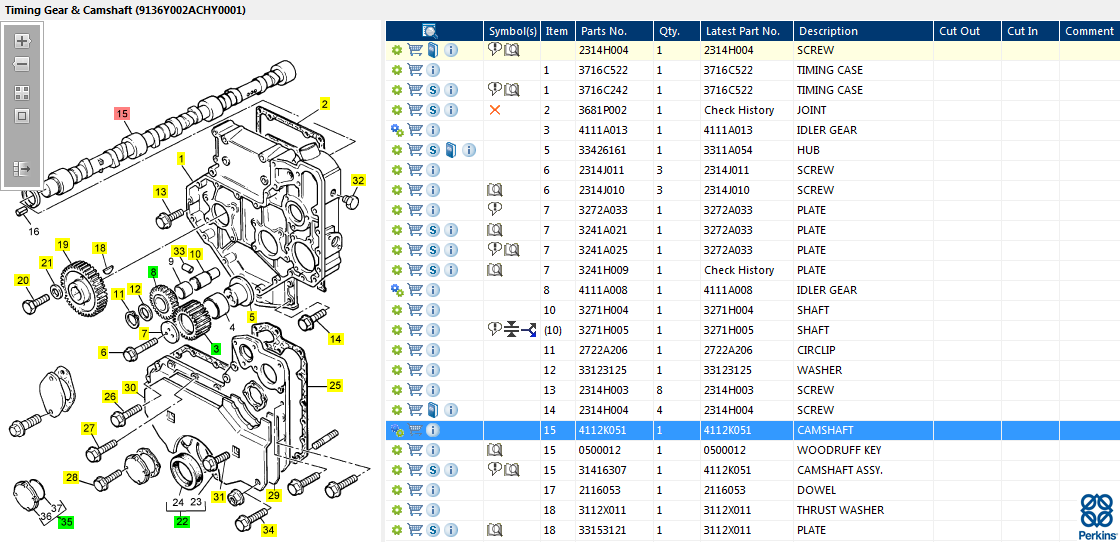Zoom out of the parts diagram
The image size is (1120, 542).
click(22, 64)
